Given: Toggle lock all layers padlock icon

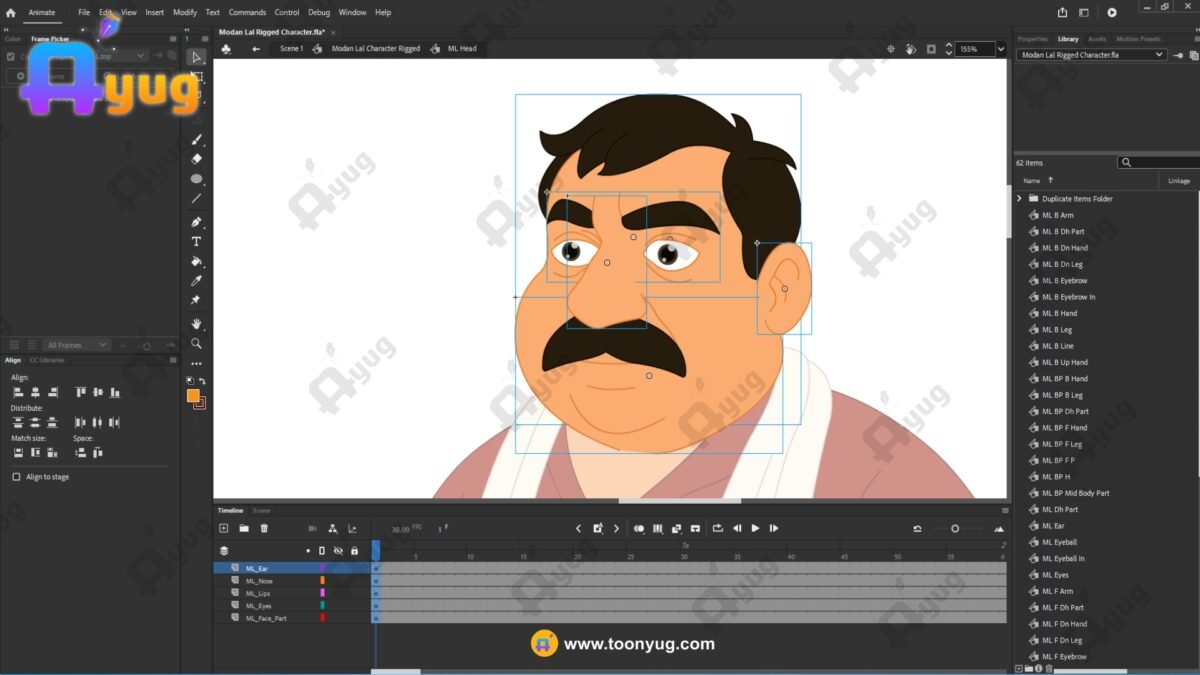Looking at the screenshot, I should pos(354,550).
